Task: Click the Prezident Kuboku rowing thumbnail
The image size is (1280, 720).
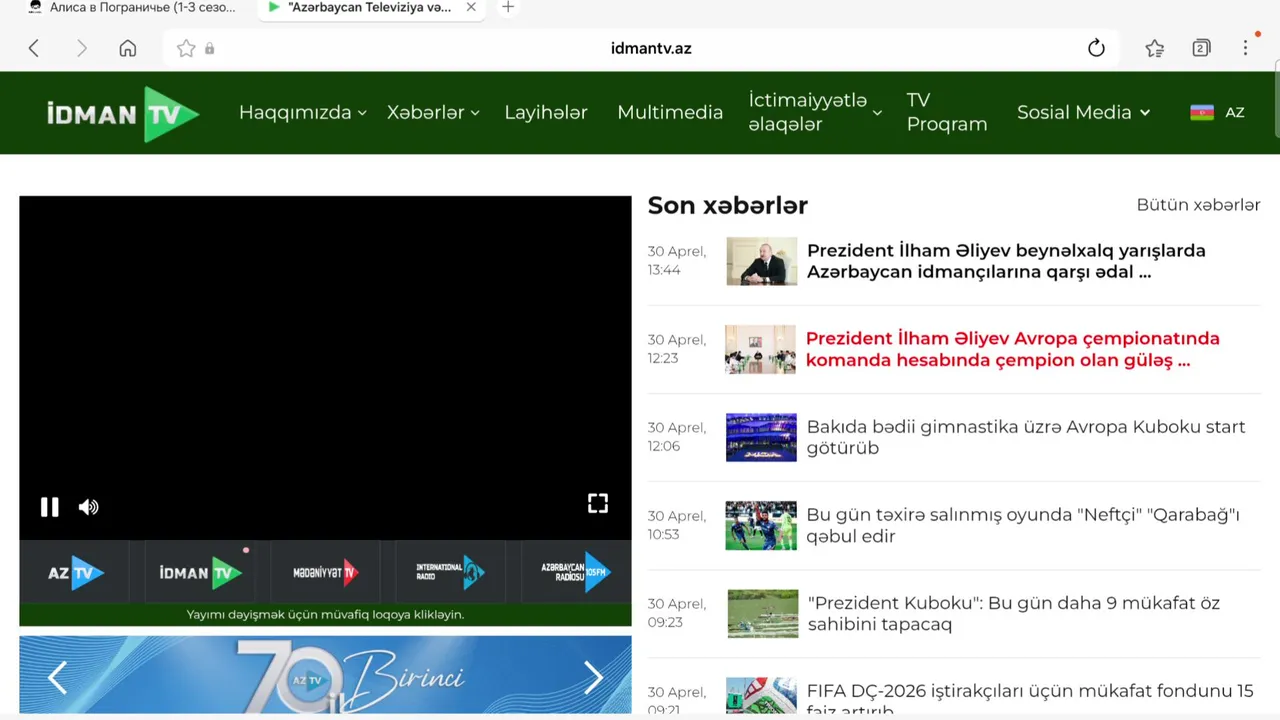Action: click(762, 613)
